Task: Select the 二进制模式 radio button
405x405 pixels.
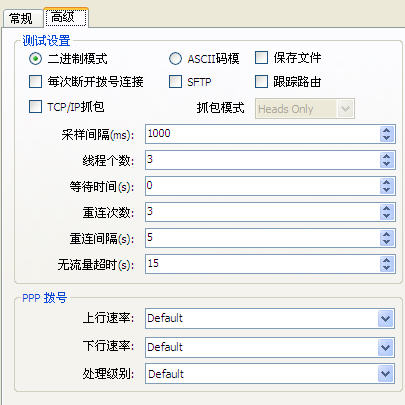Action: point(35,59)
